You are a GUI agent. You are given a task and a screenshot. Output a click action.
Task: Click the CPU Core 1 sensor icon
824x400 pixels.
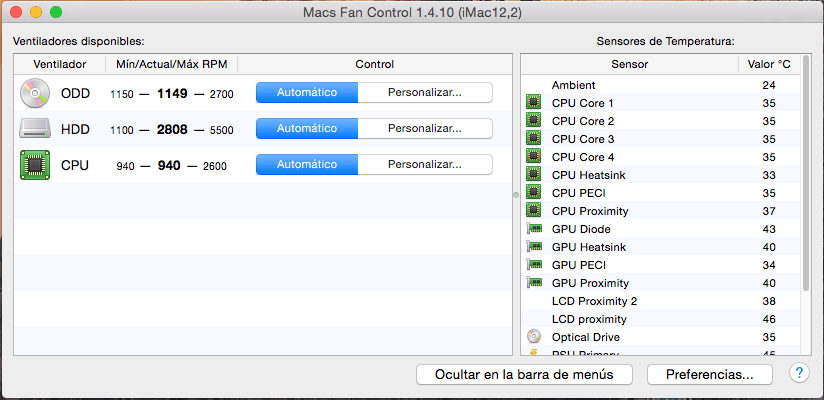tap(533, 103)
